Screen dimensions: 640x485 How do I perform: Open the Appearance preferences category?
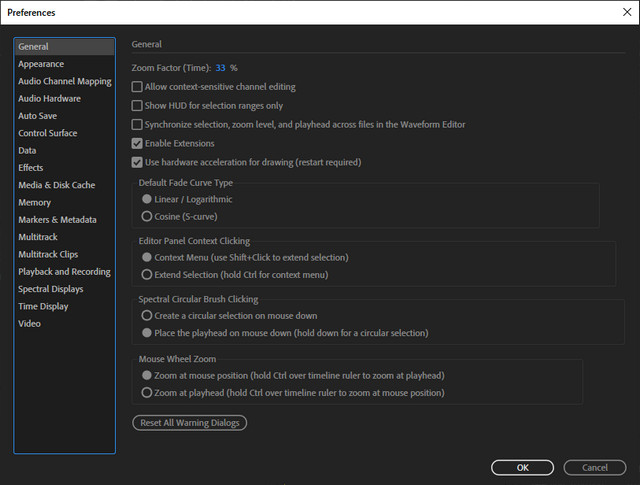coord(41,64)
